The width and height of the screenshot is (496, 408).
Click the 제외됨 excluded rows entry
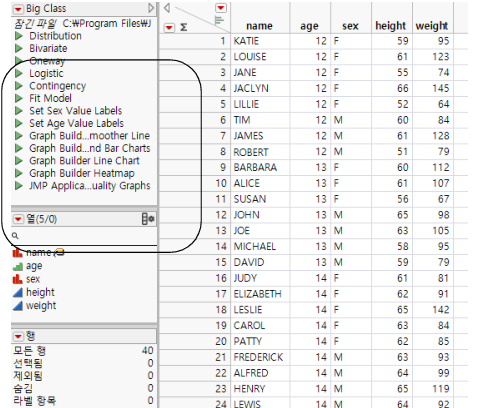[28, 376]
